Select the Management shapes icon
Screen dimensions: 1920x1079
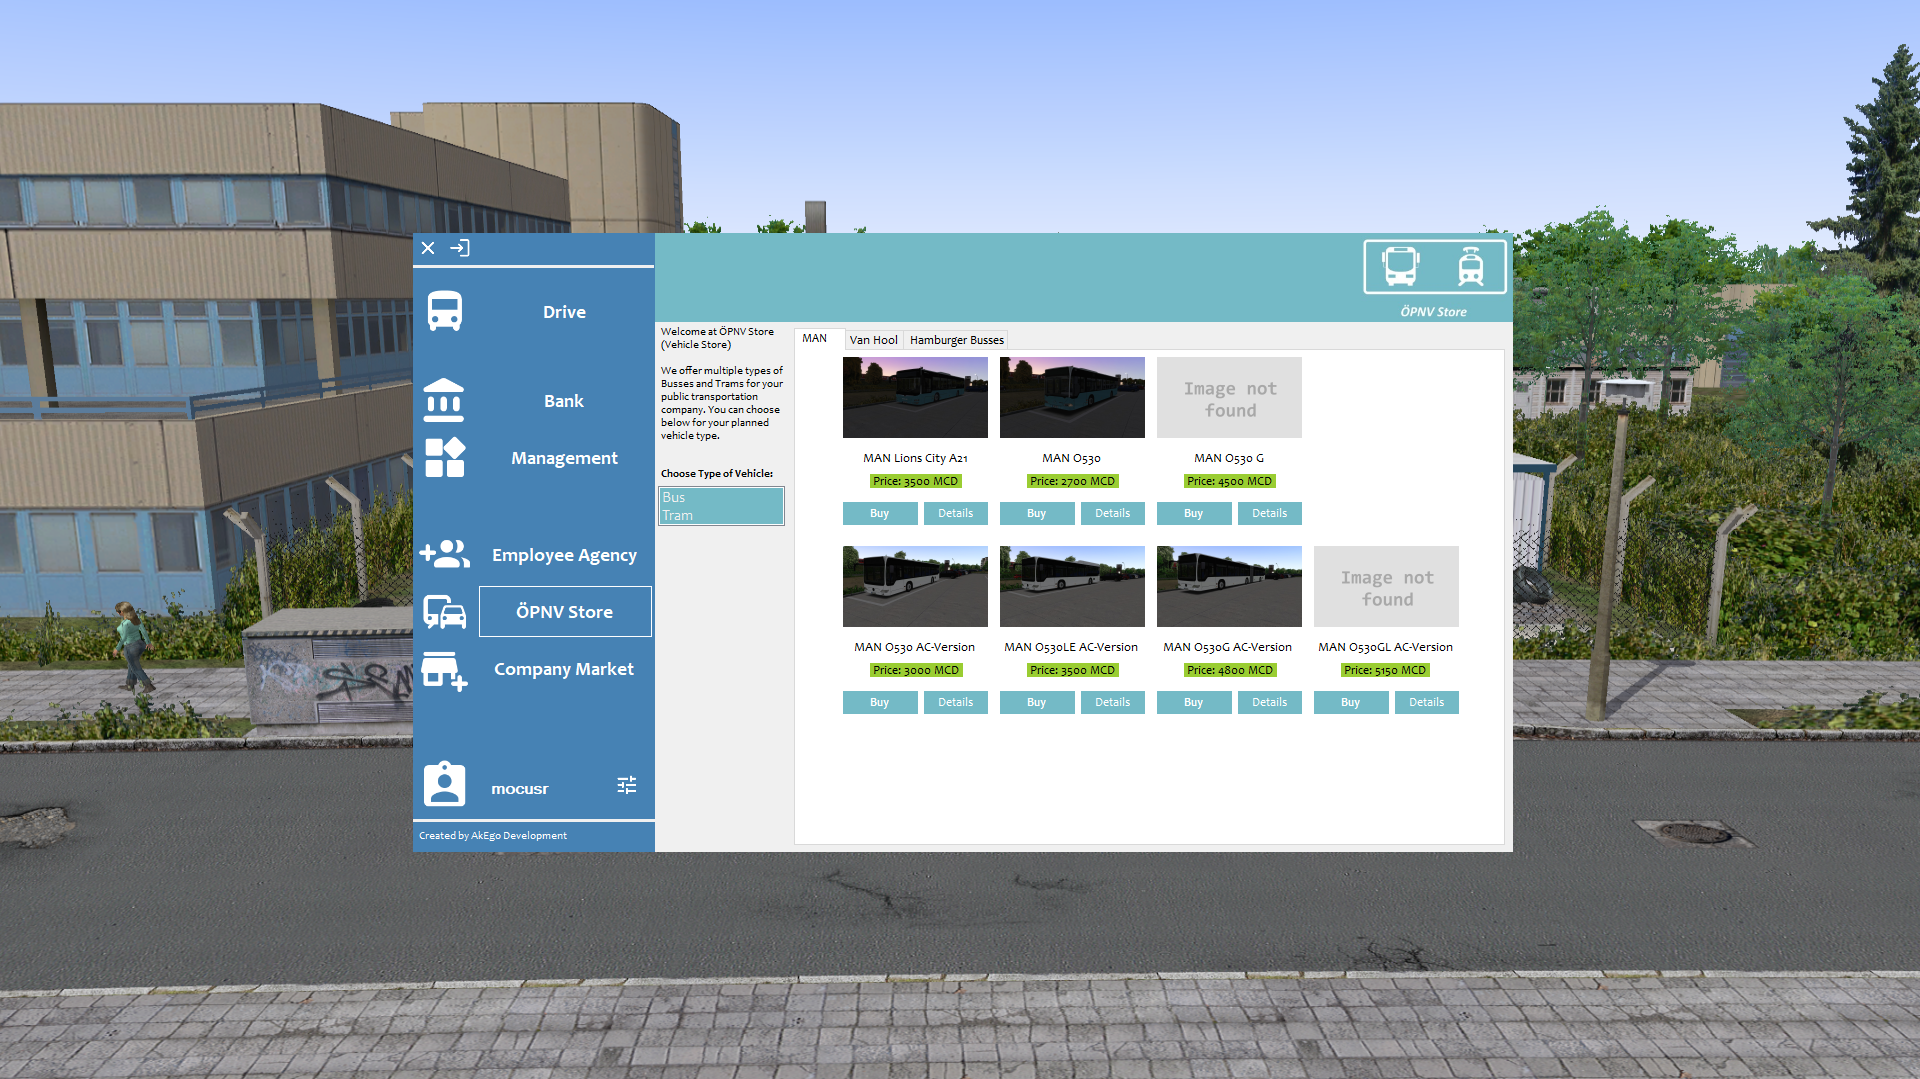point(444,457)
